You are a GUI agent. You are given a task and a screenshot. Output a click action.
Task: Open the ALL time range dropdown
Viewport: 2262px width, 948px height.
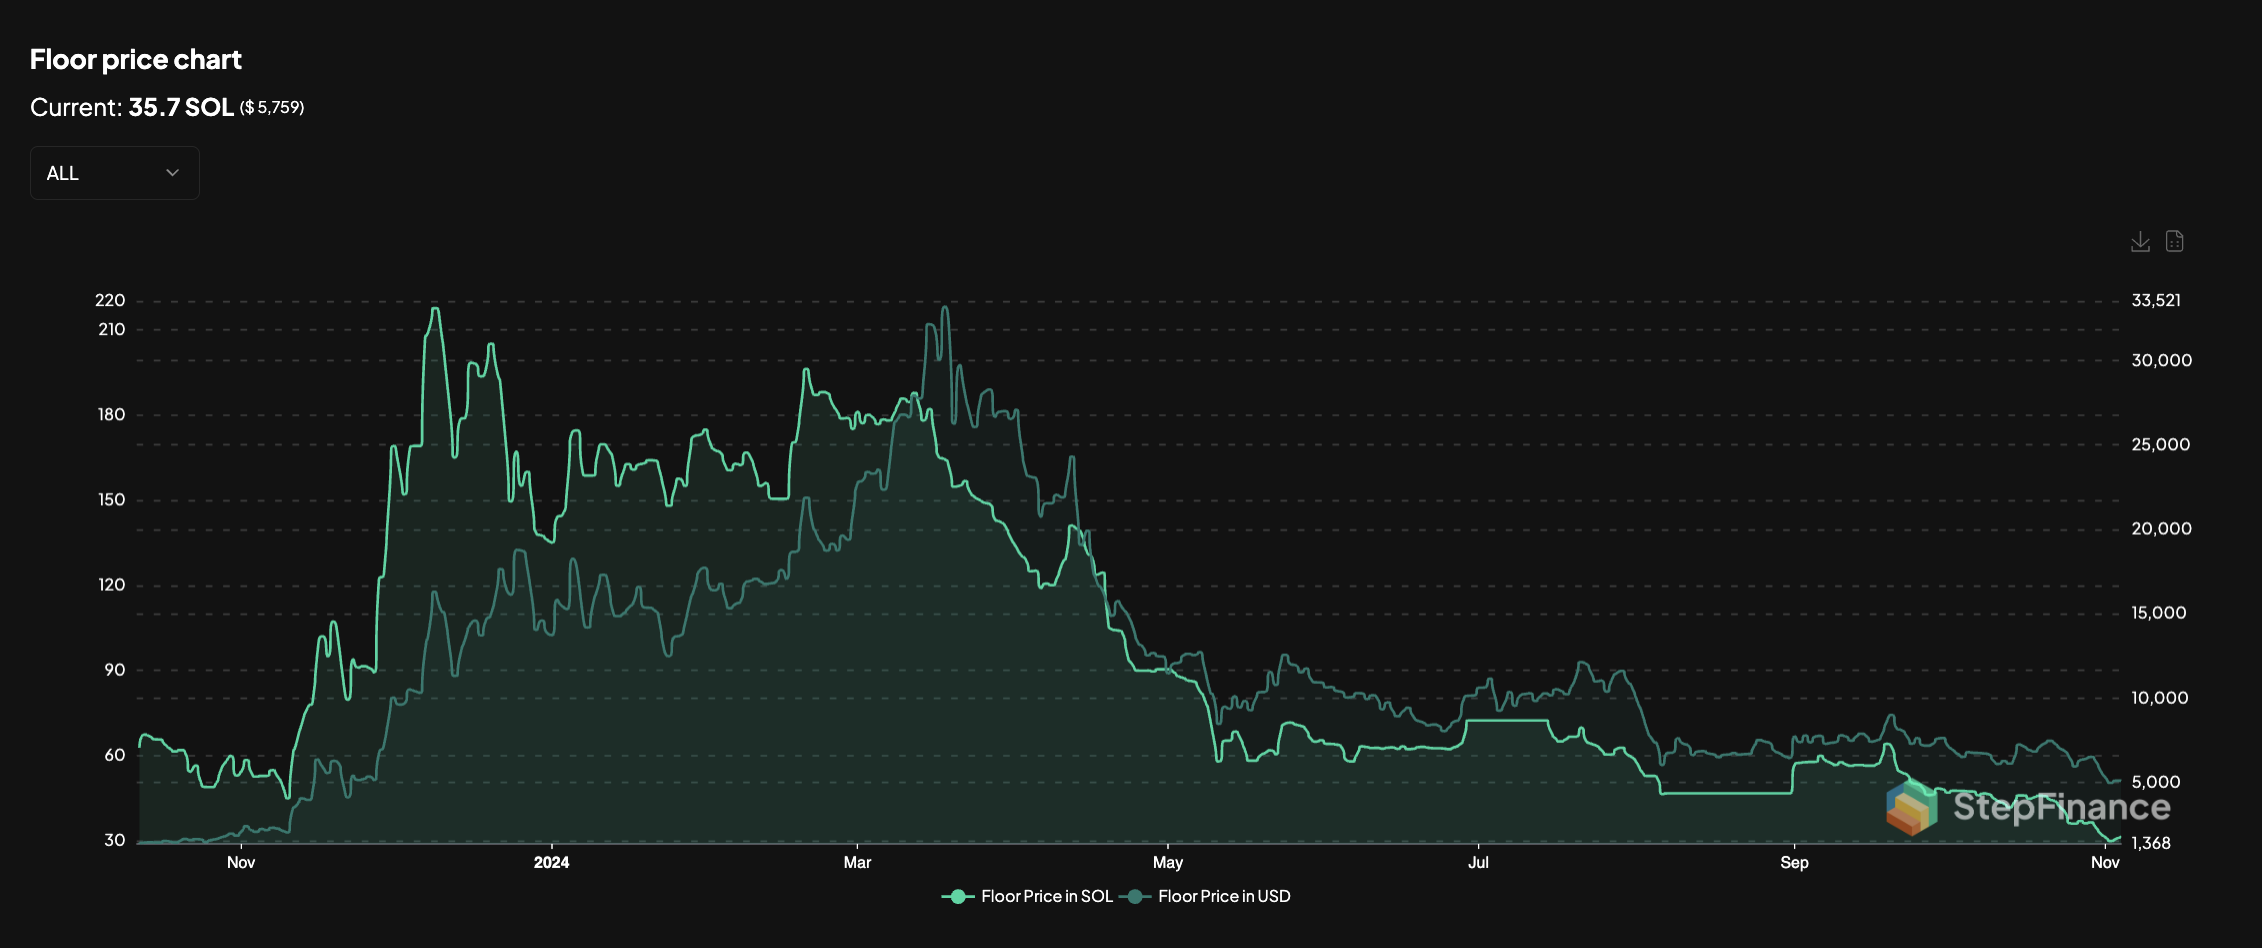(114, 173)
